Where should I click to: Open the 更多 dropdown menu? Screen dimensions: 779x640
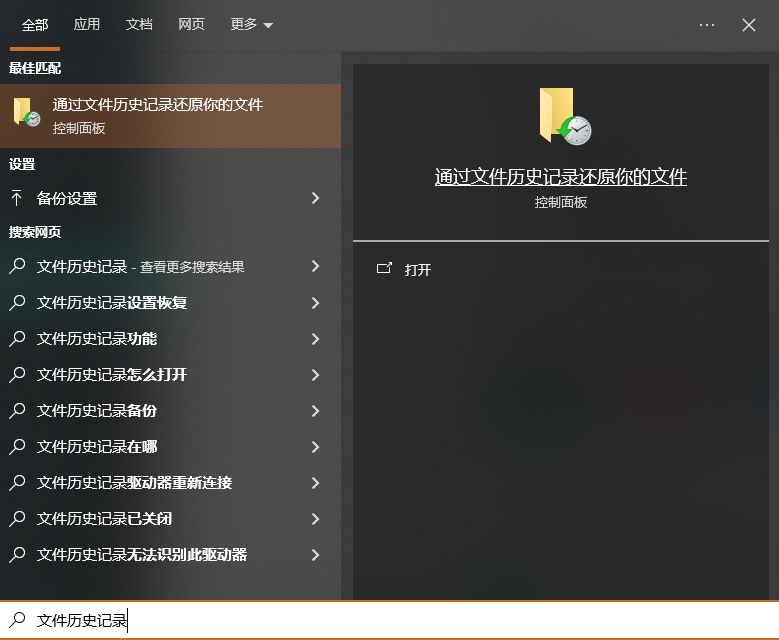pos(251,24)
